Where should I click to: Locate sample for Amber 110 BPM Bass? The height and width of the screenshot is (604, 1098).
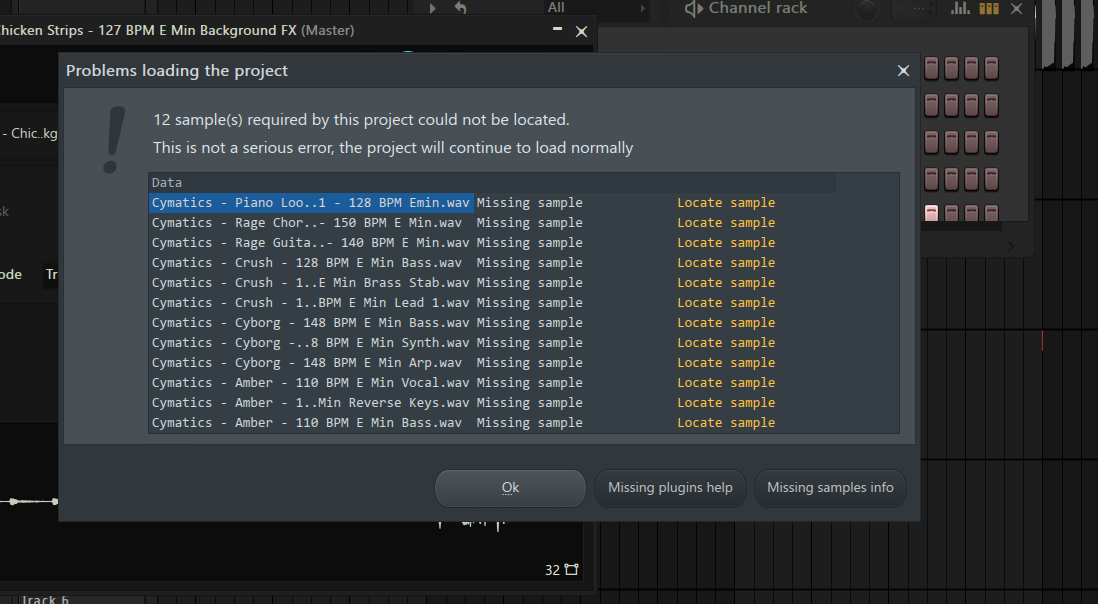726,423
